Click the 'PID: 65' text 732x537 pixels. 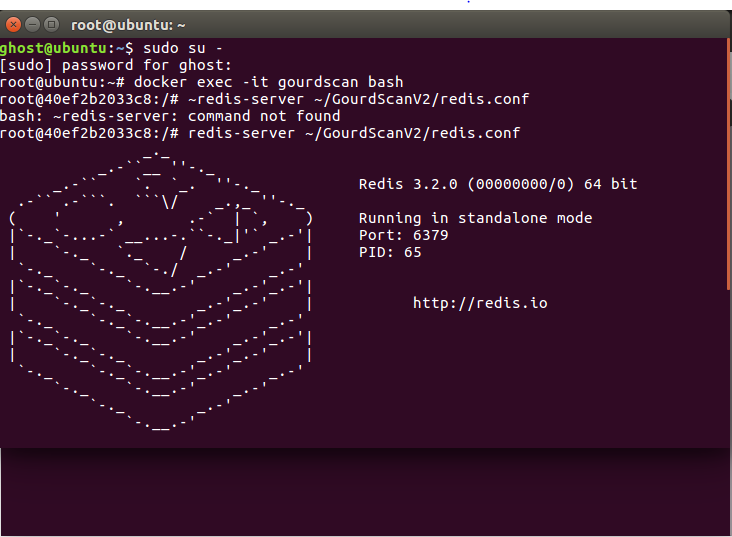click(x=390, y=252)
